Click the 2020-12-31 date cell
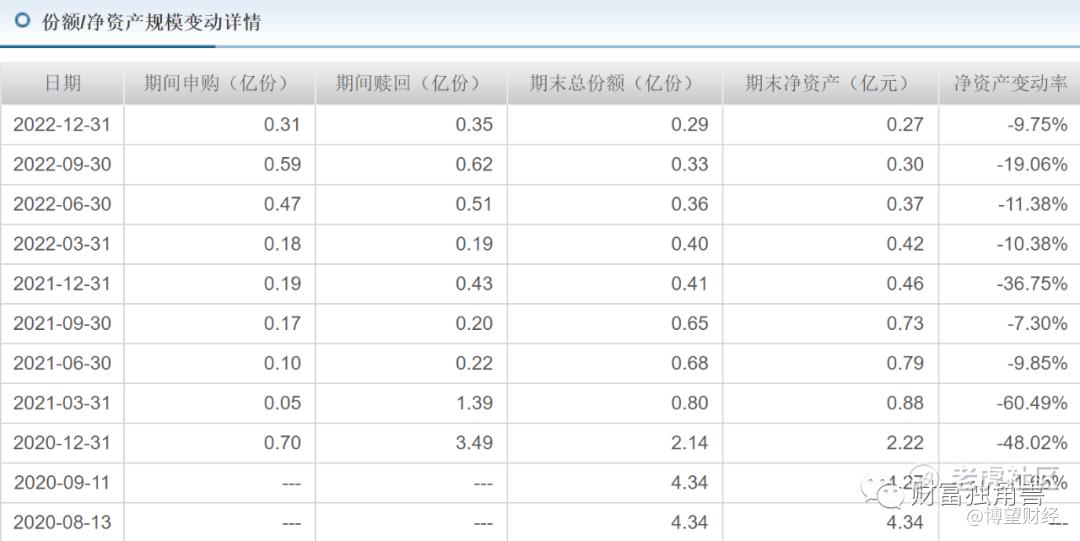The image size is (1080, 541). point(62,443)
